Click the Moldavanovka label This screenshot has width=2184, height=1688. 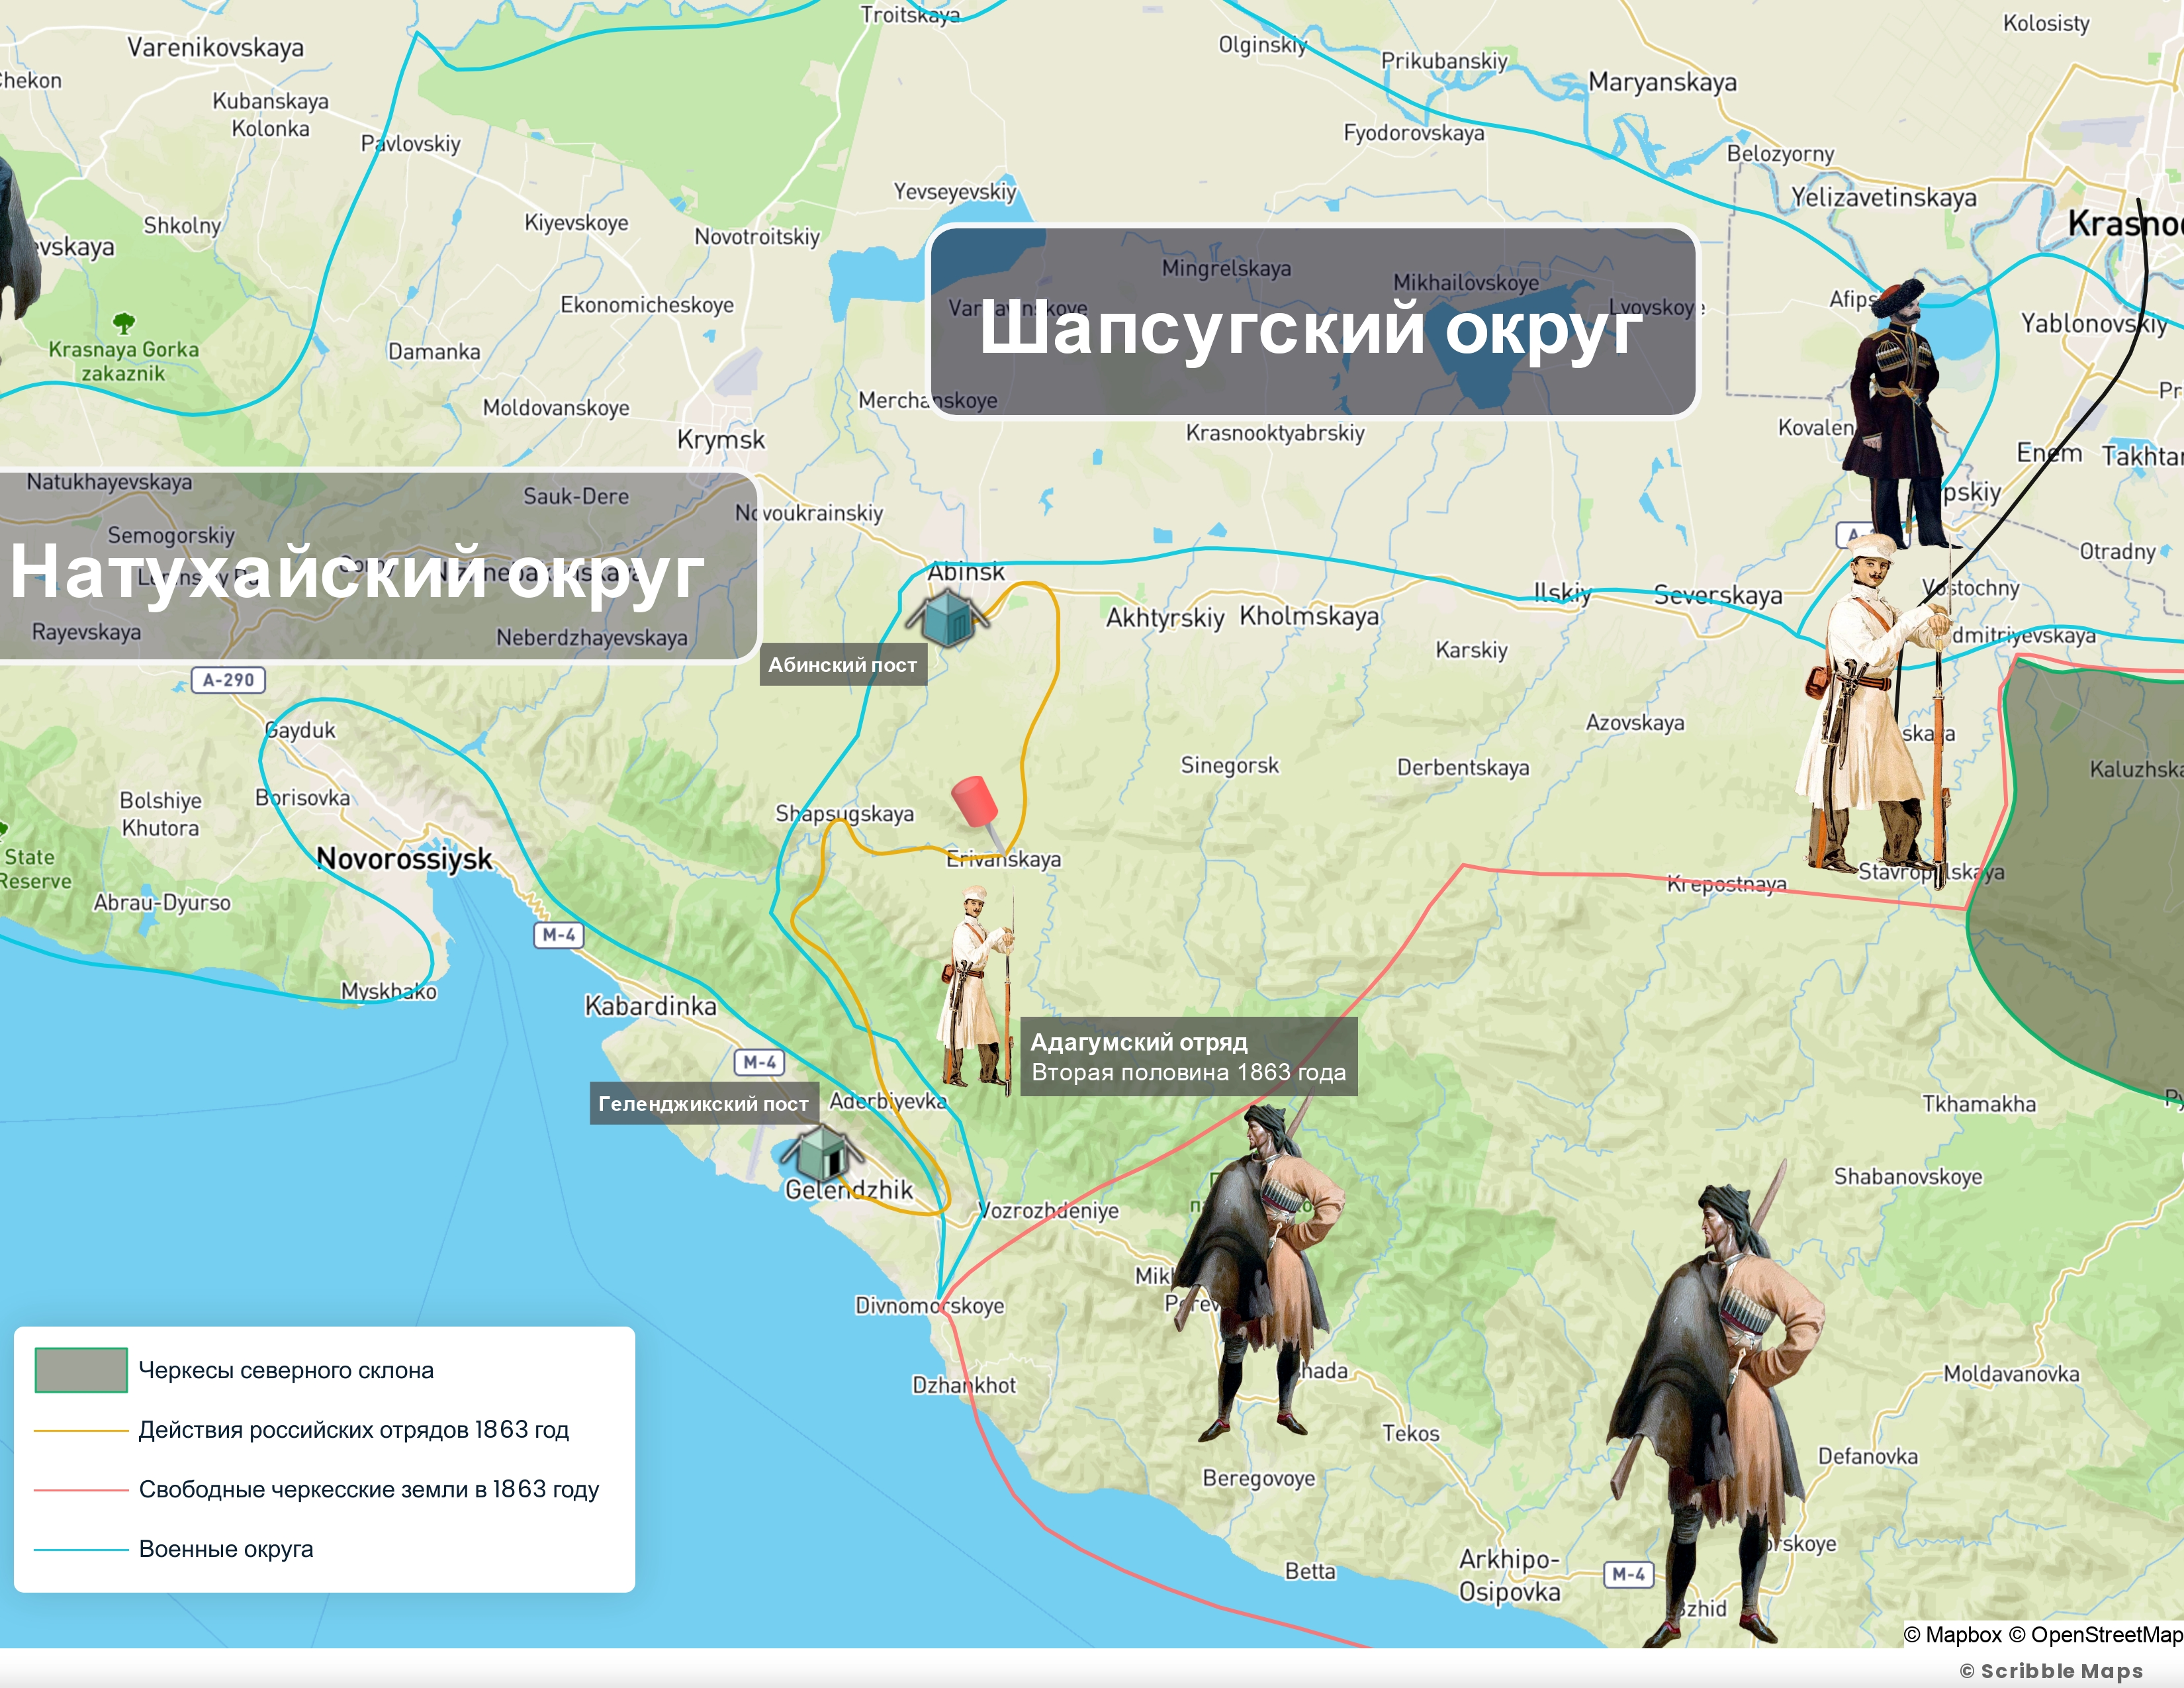pos(2011,1374)
